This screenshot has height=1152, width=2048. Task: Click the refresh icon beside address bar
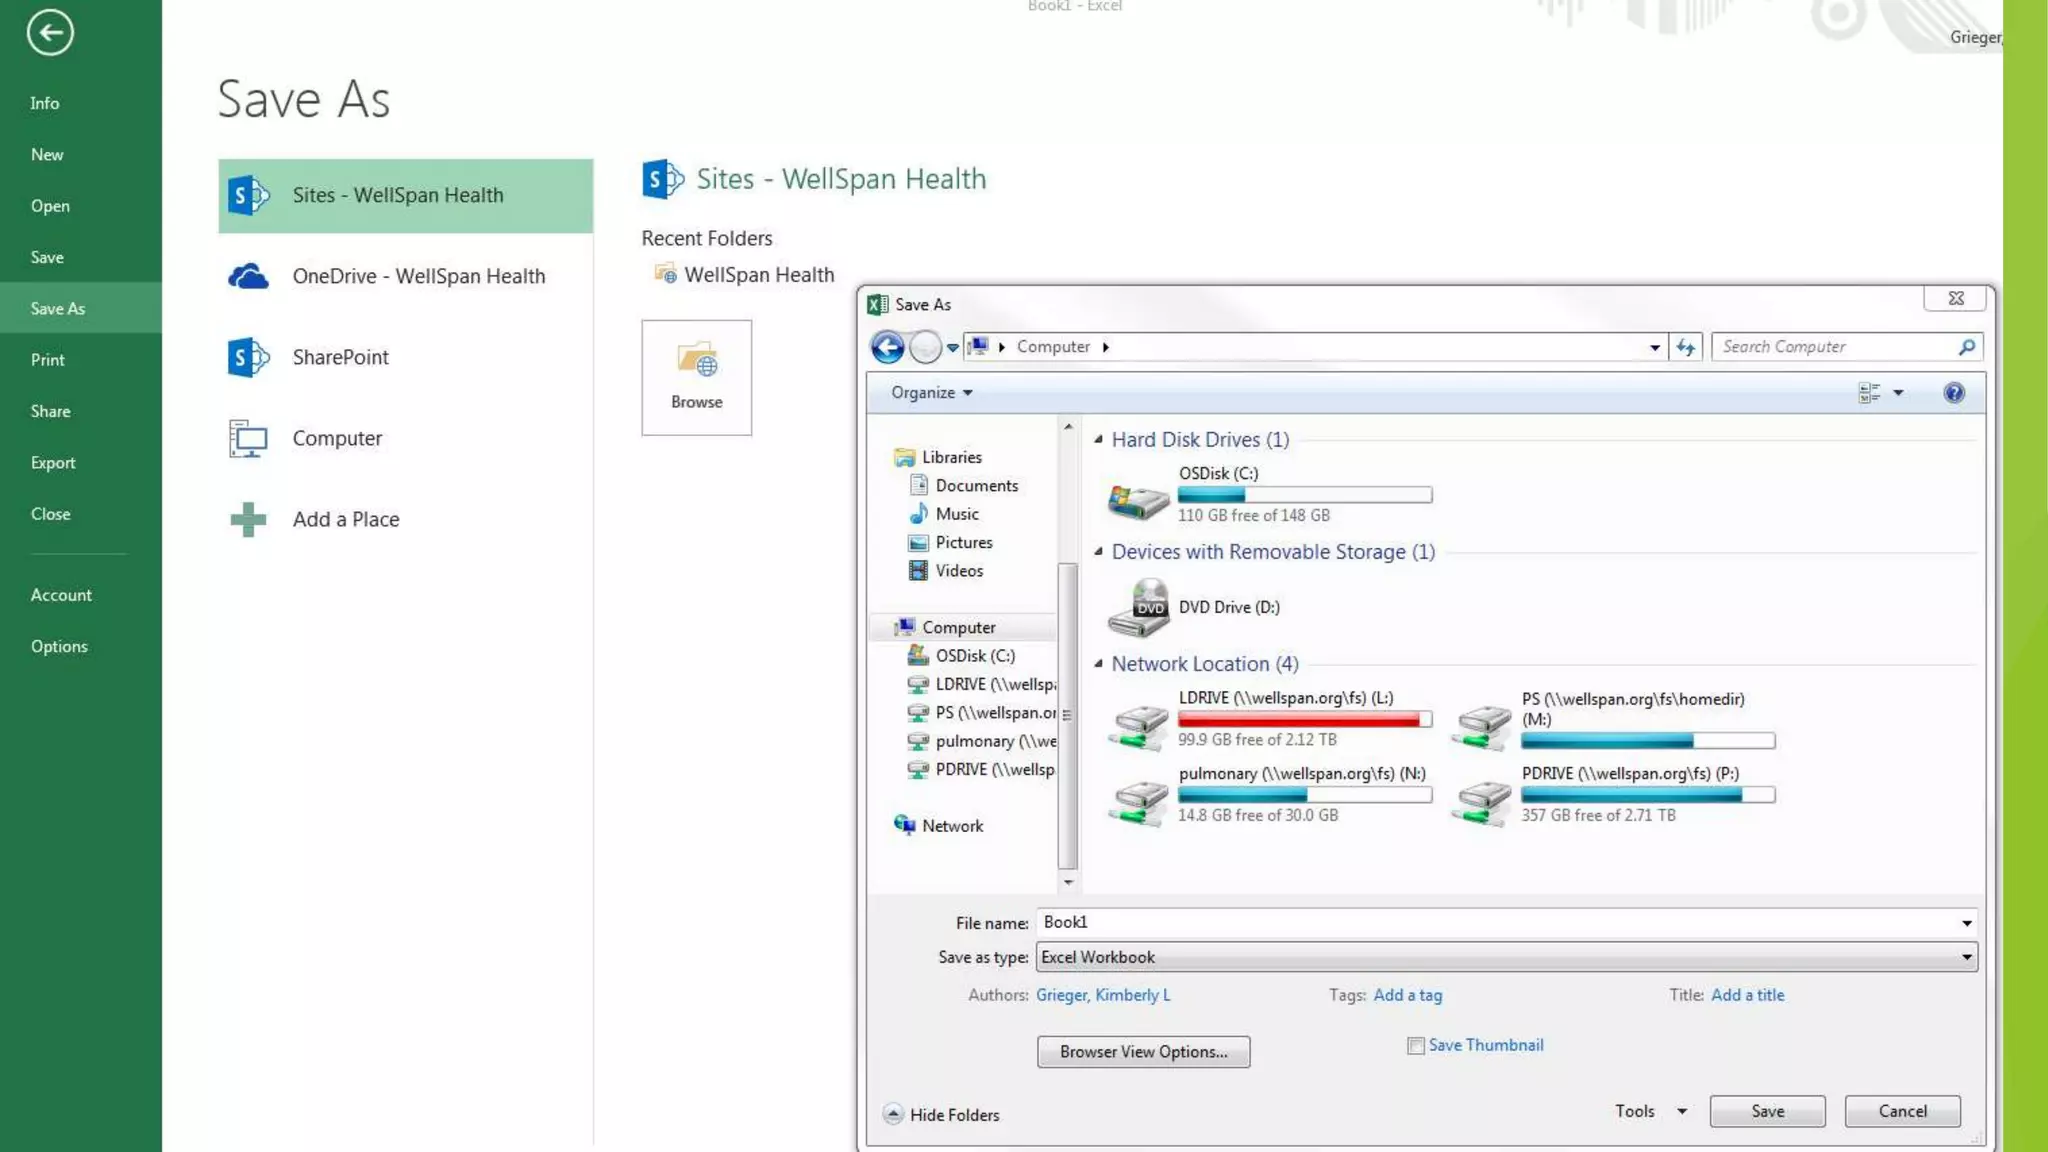coord(1686,347)
